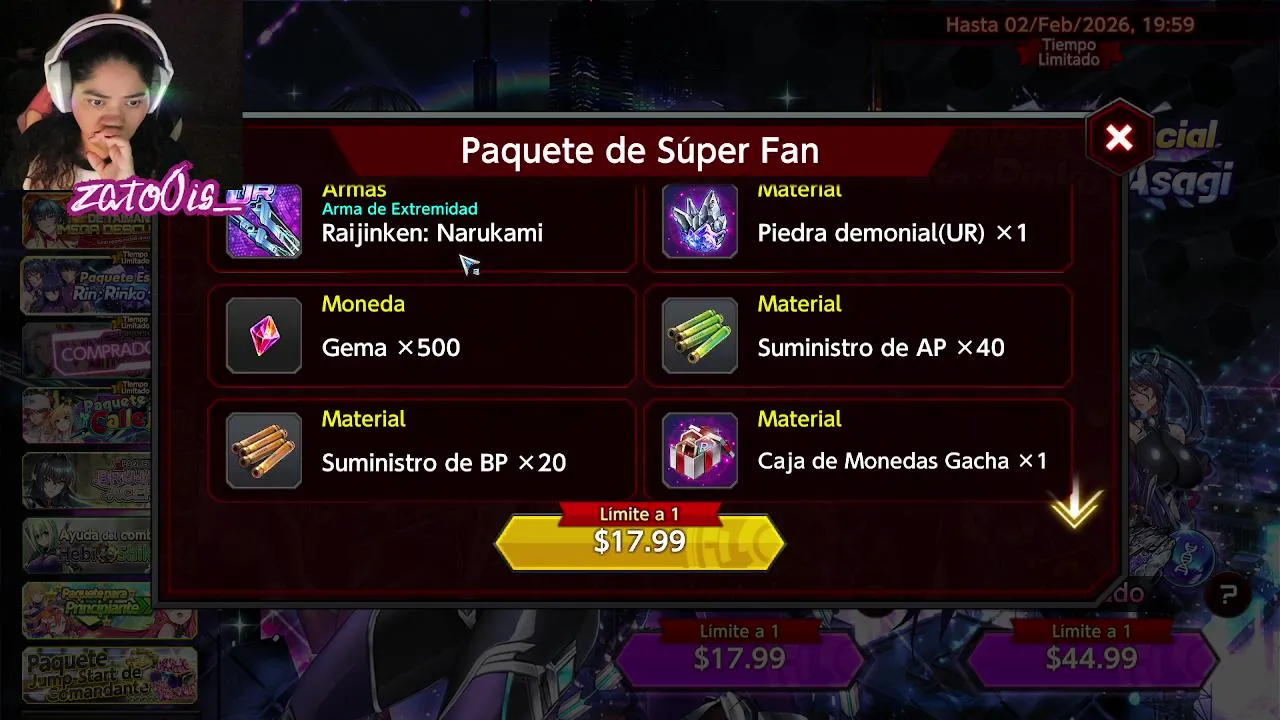Image resolution: width=1280 pixels, height=720 pixels.
Task: Click the question mark help icon
Action: pos(1228,595)
